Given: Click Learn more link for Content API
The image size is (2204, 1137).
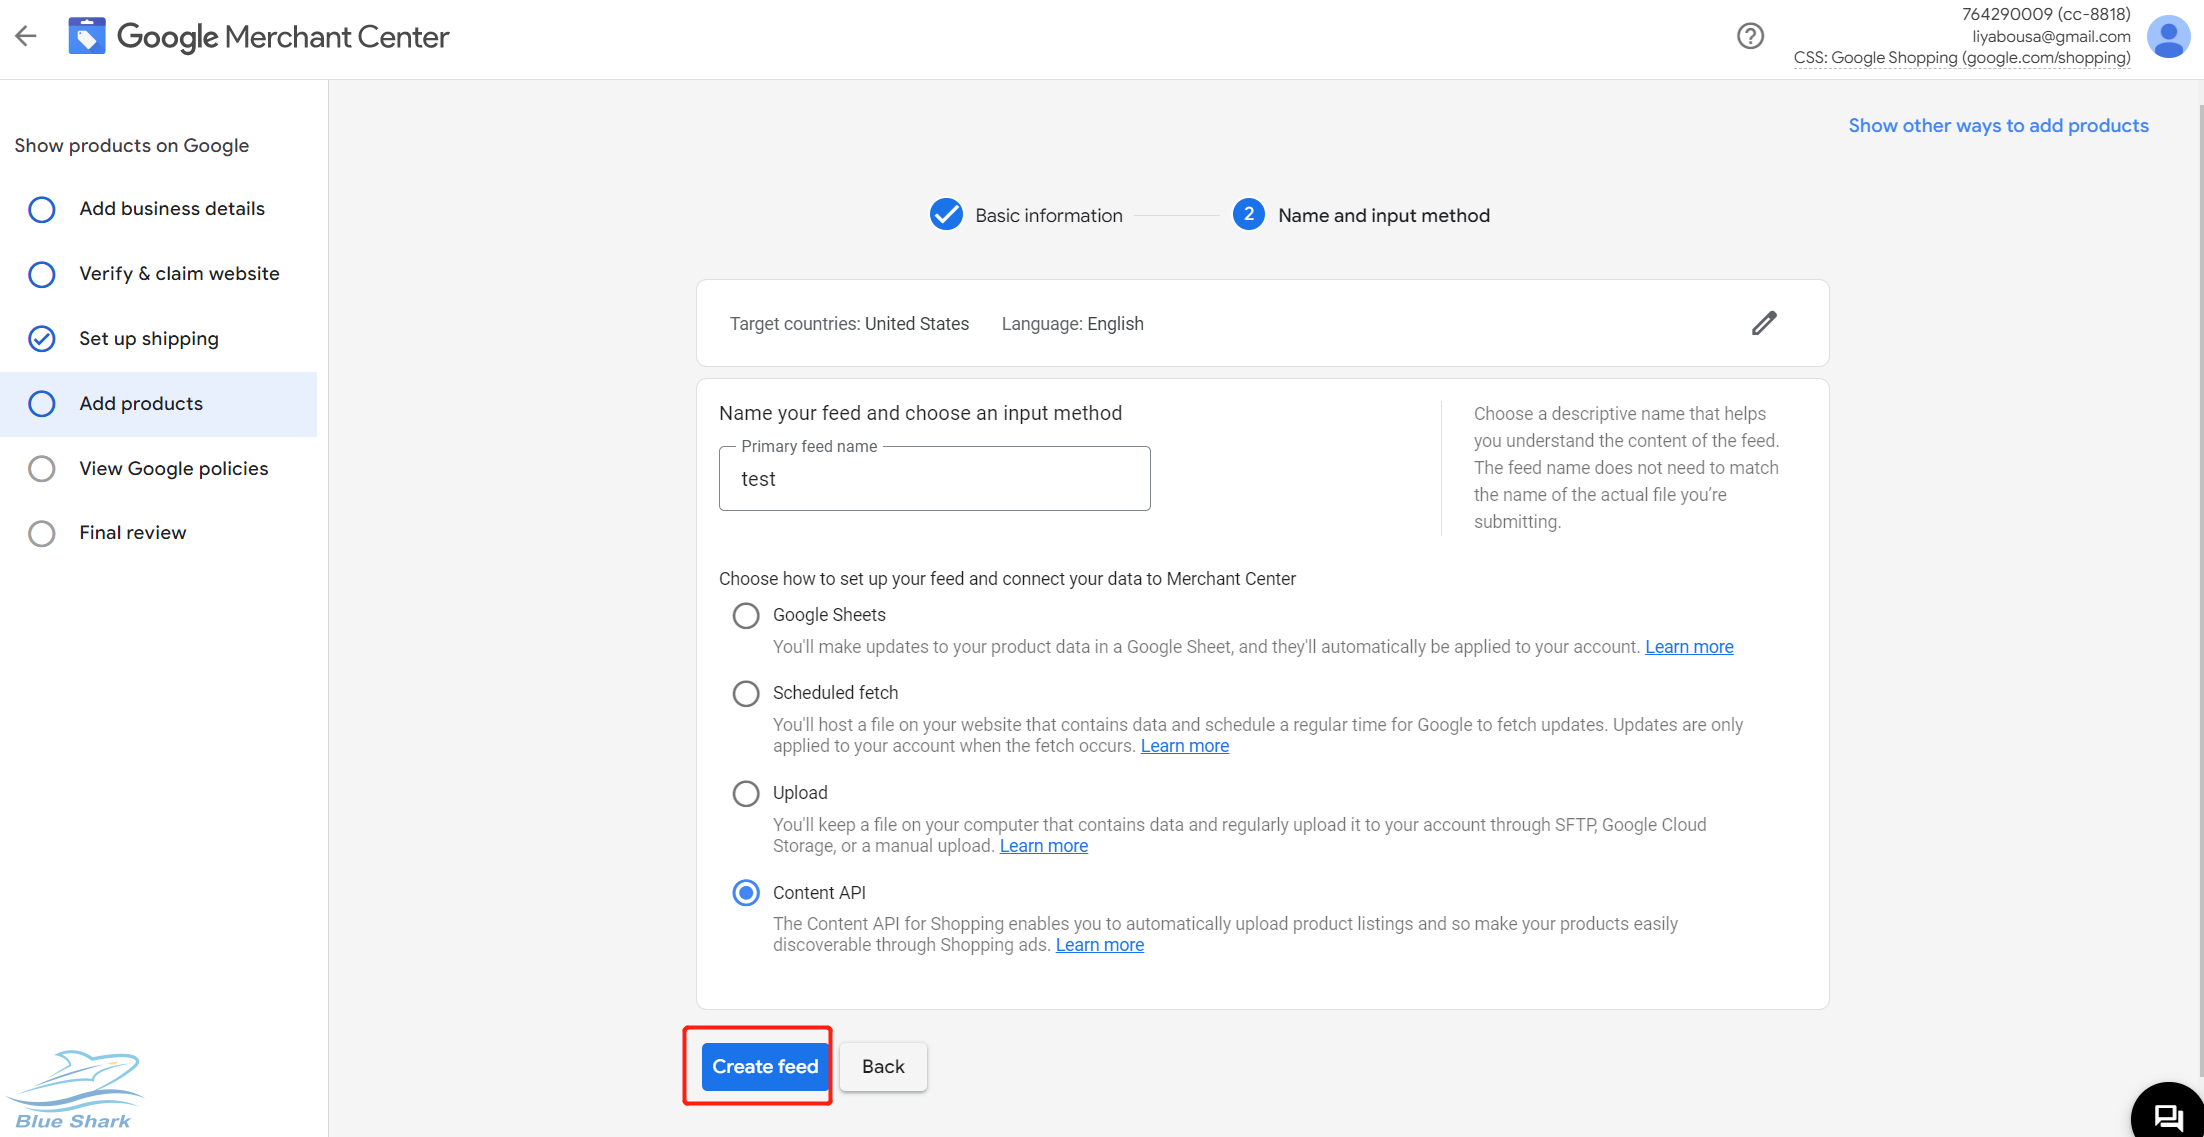Looking at the screenshot, I should coord(1099,946).
